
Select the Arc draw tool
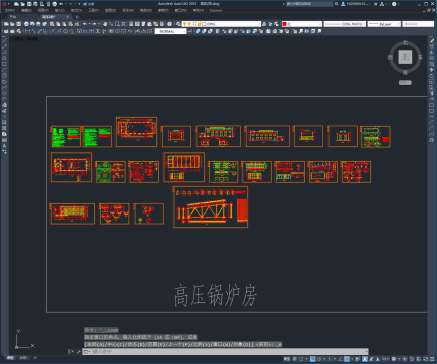4,70
